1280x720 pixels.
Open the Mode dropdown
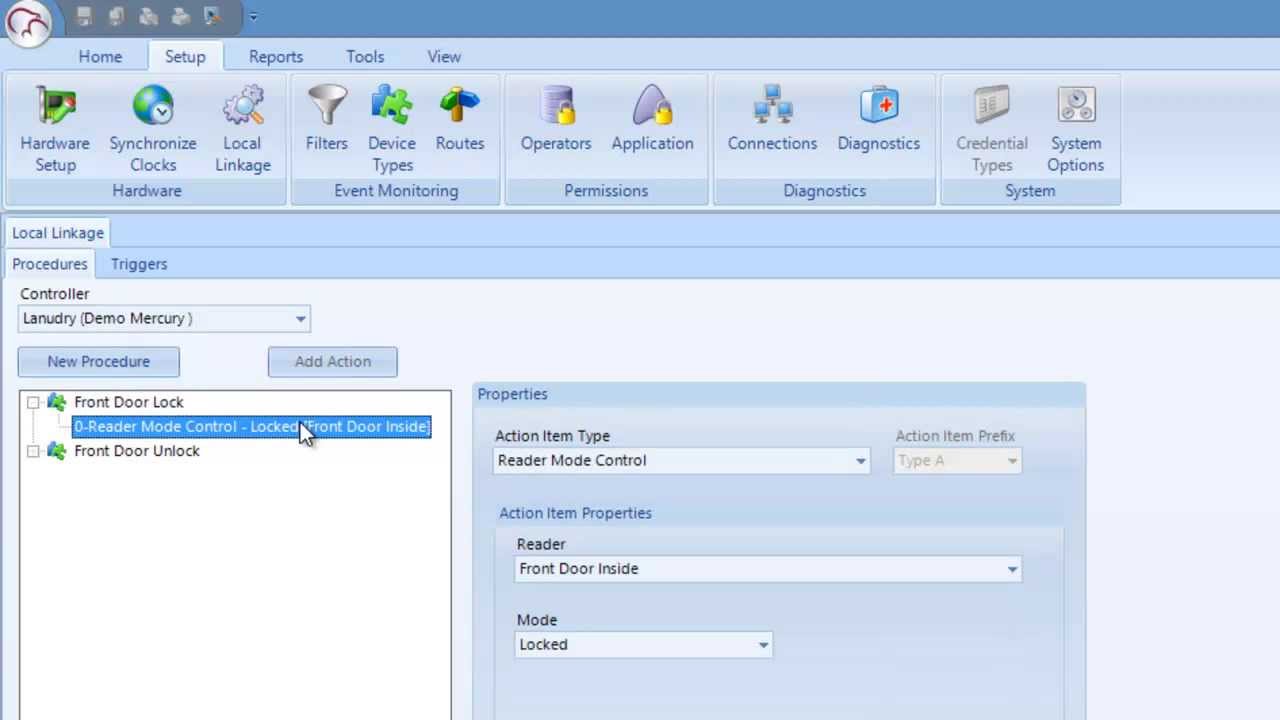click(763, 645)
